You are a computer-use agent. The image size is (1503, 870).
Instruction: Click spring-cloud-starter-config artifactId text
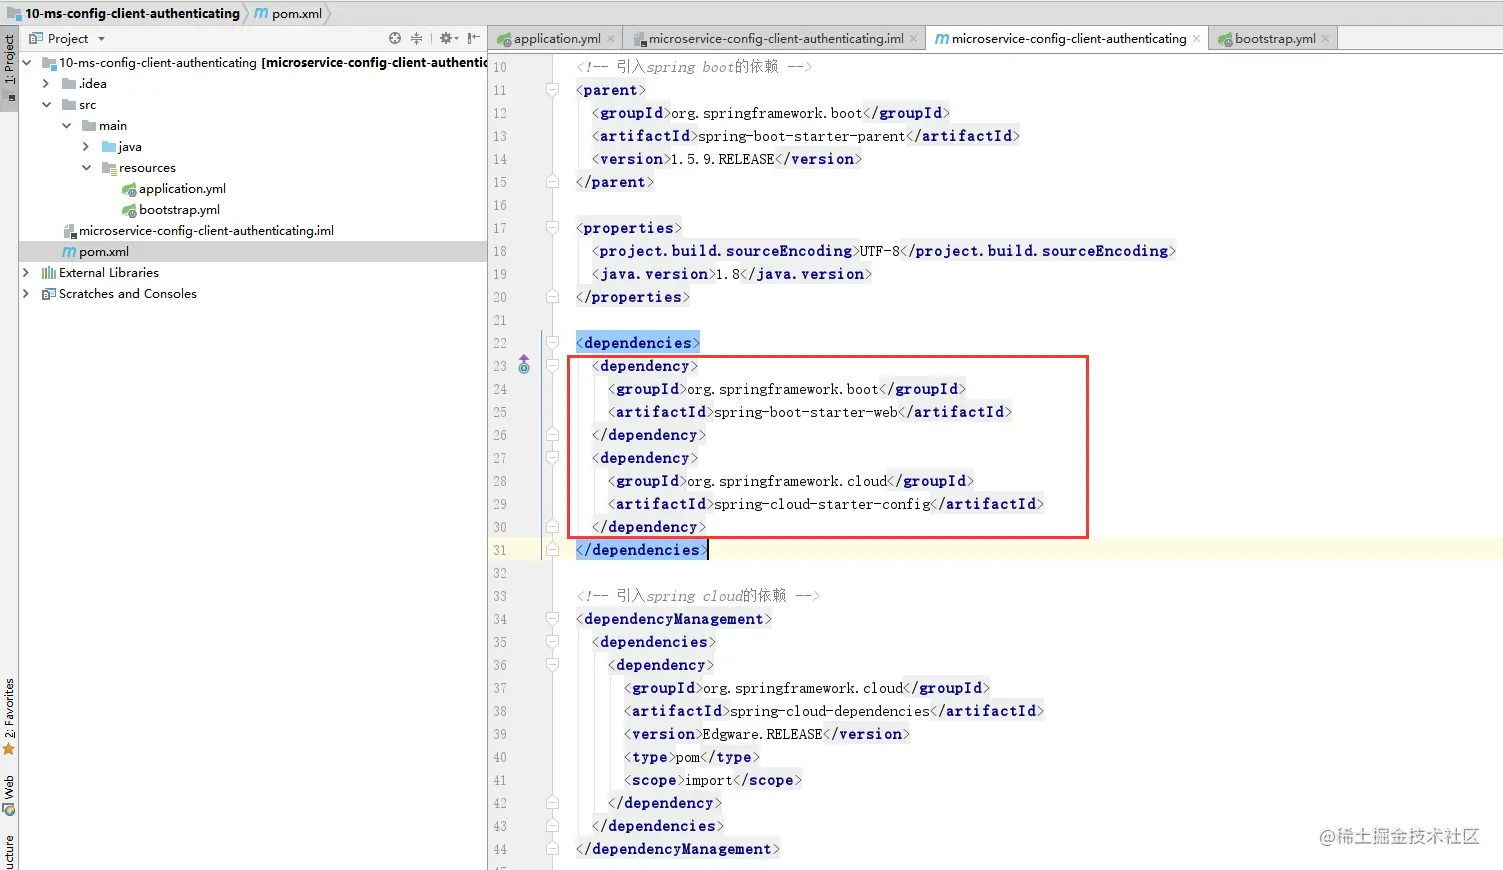point(822,504)
